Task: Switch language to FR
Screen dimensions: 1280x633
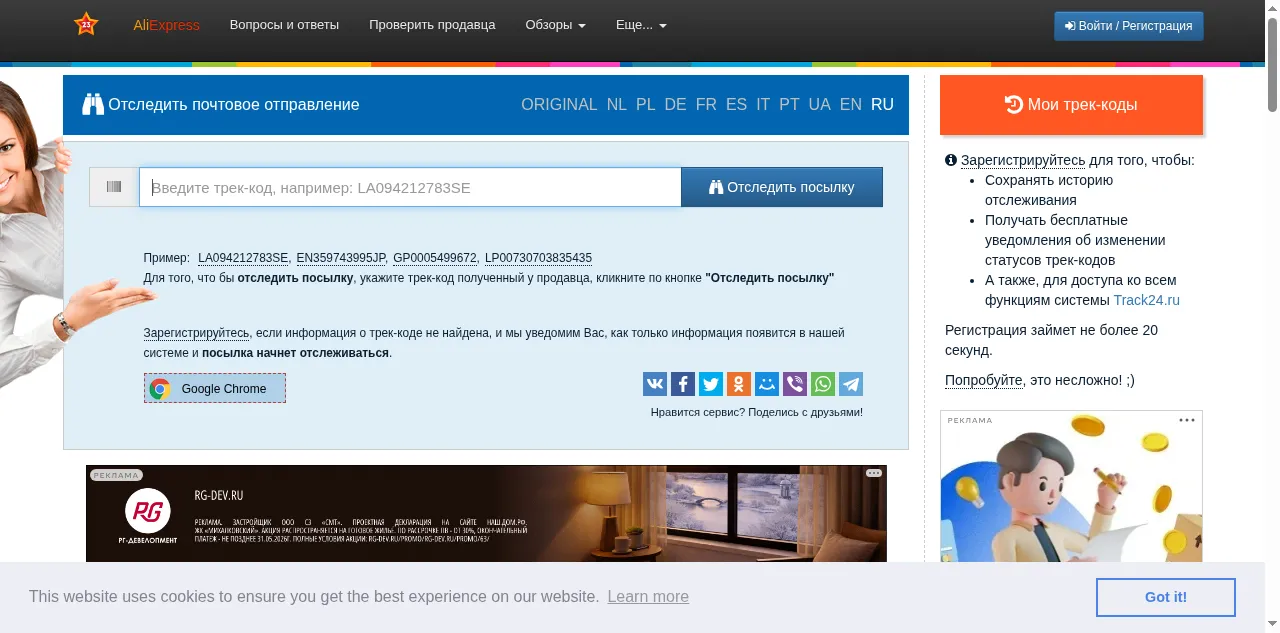Action: [707, 105]
